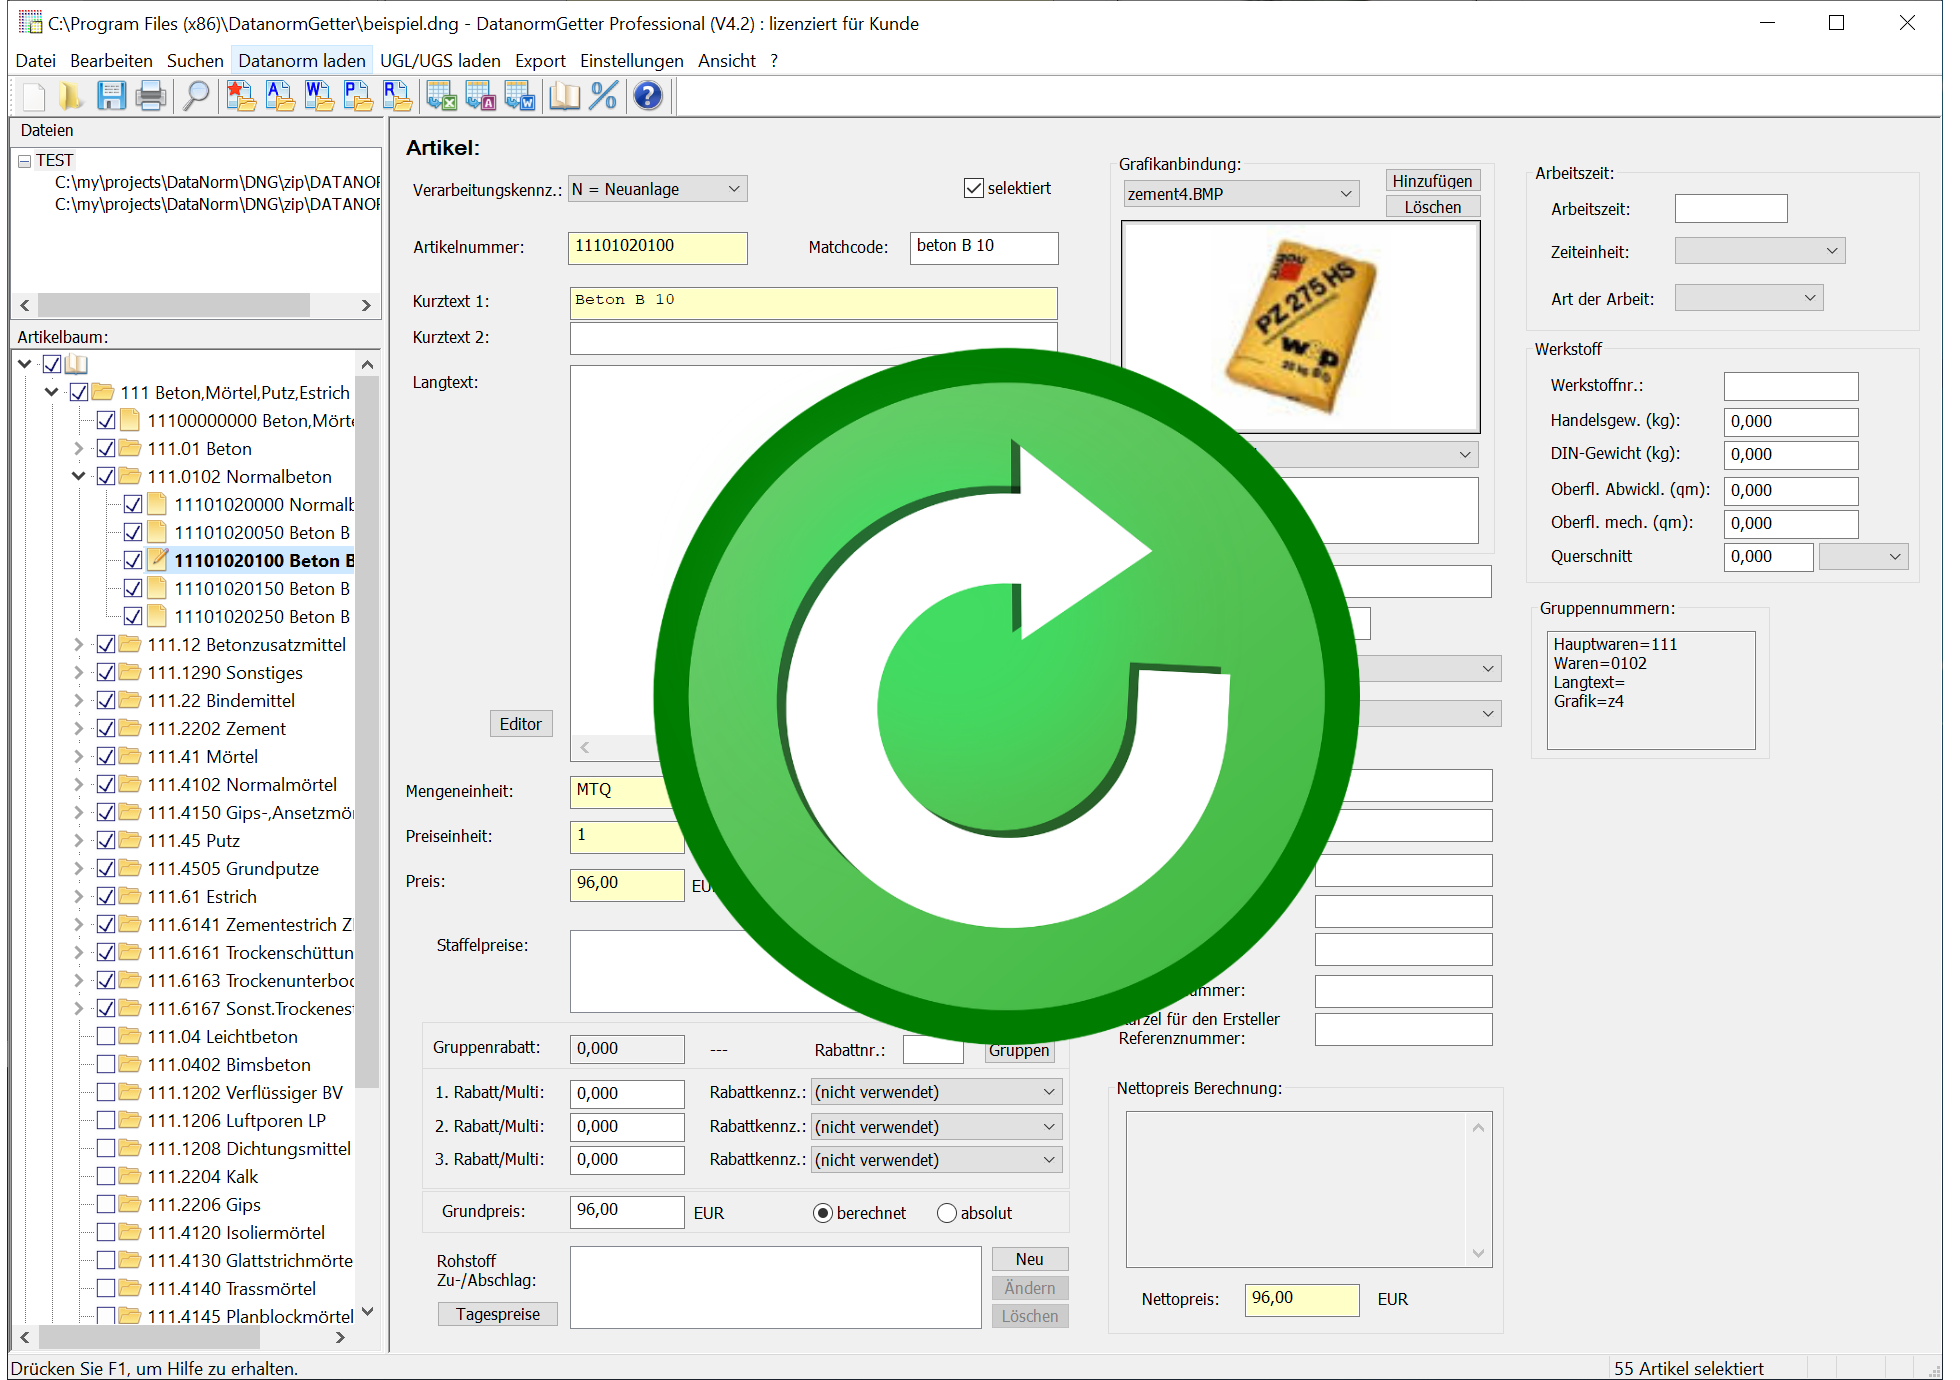Open the Export menu

(x=540, y=61)
